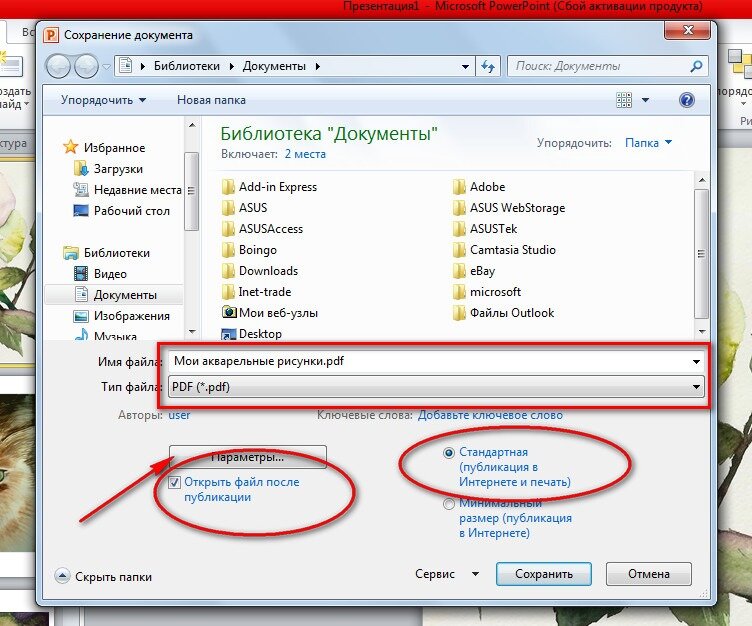The width and height of the screenshot is (752, 626).
Task: Open the ASUSAccess folder
Action: point(262,229)
